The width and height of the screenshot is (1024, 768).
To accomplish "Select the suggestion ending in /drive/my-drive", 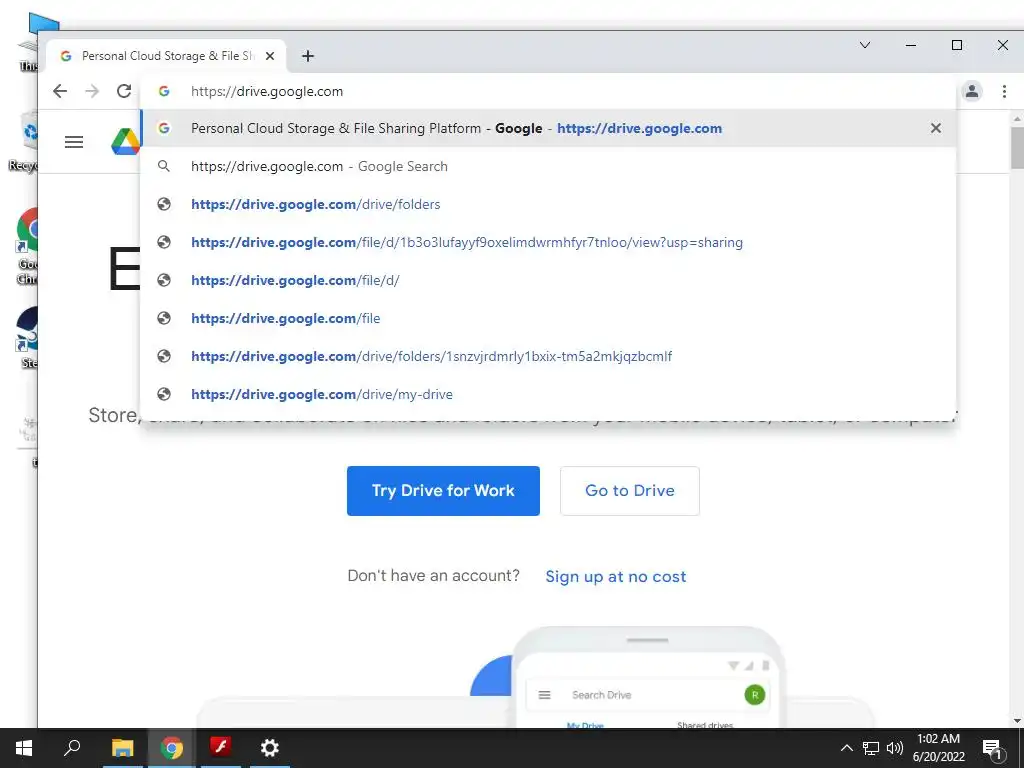I will point(549,394).
